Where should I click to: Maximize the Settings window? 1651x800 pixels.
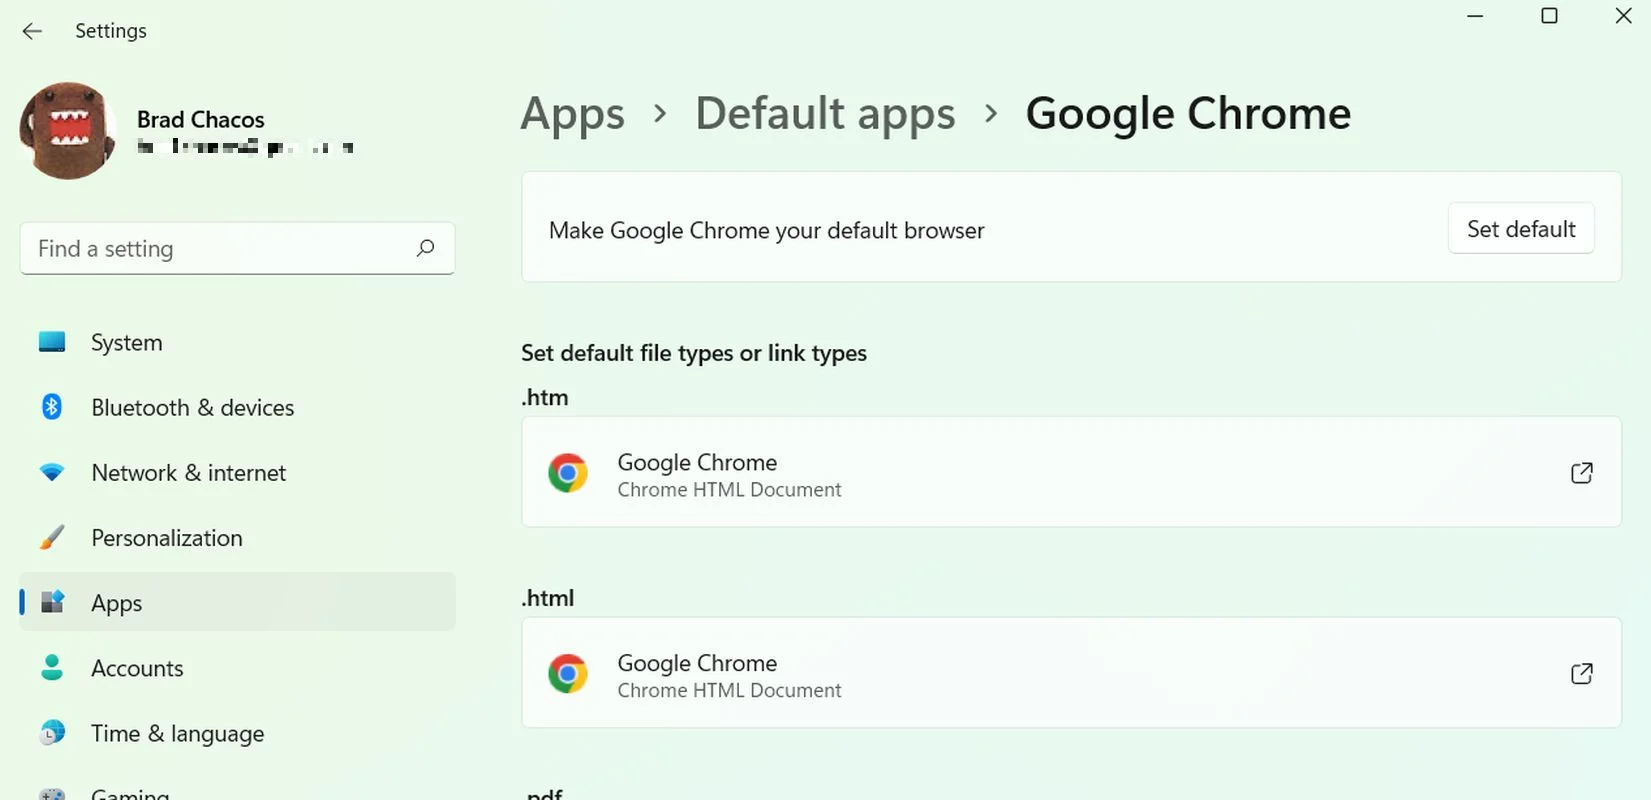click(1549, 16)
